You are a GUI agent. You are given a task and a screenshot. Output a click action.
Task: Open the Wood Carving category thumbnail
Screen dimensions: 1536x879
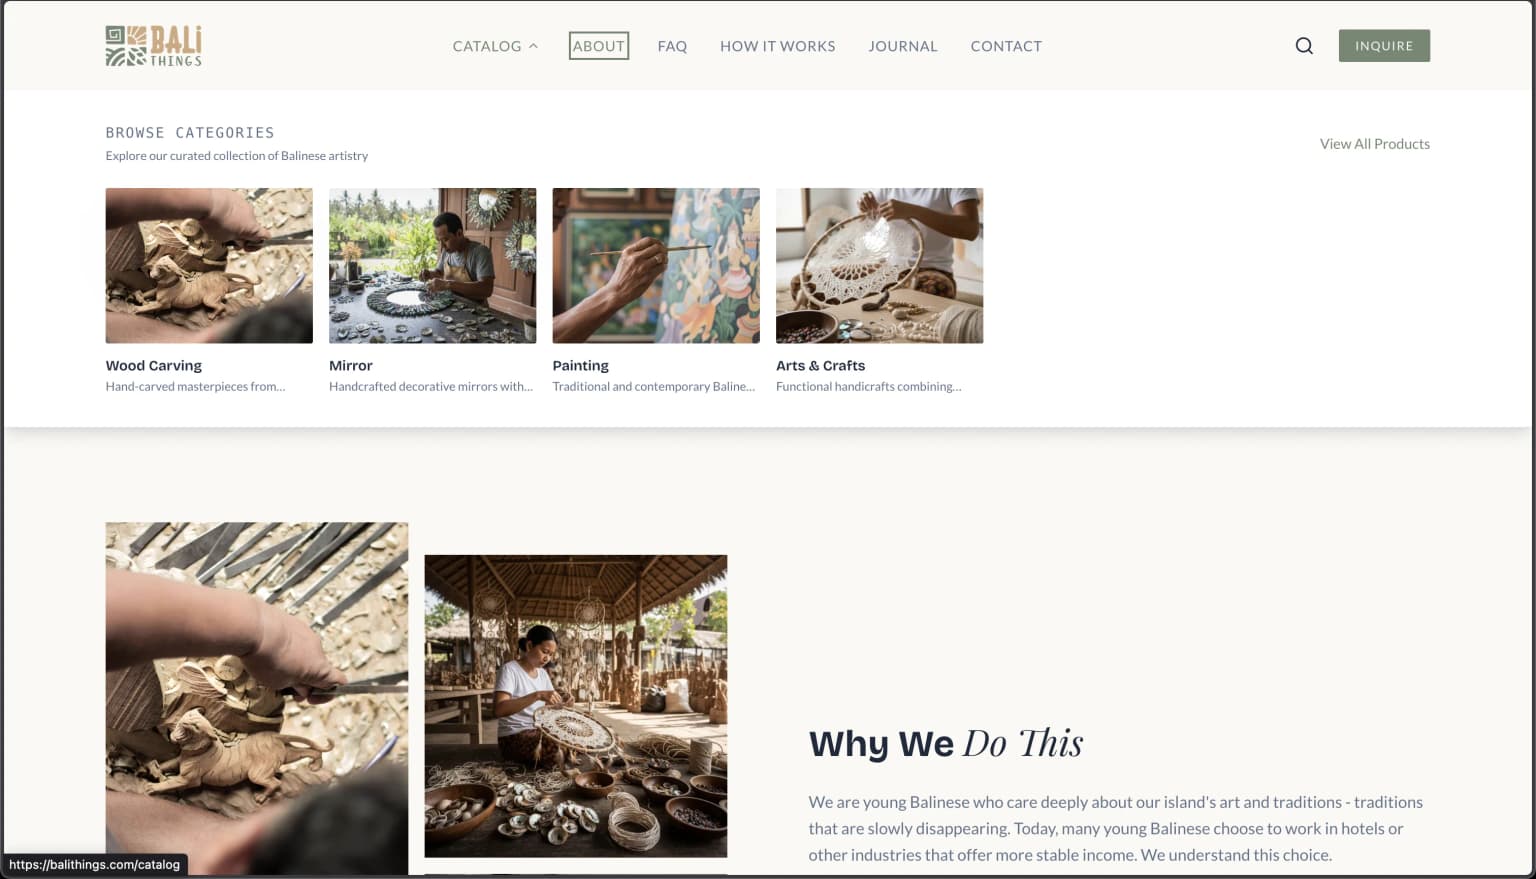pyautogui.click(x=209, y=266)
